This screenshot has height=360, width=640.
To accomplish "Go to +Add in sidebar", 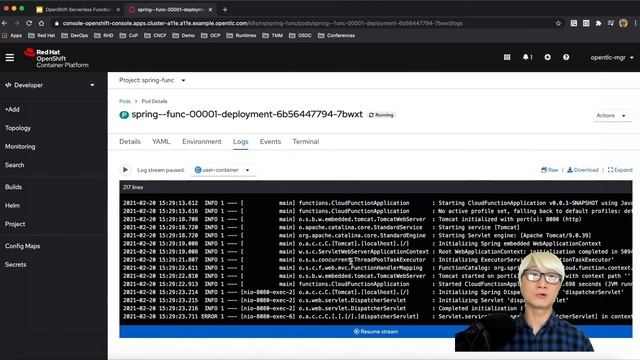I will click(x=12, y=109).
